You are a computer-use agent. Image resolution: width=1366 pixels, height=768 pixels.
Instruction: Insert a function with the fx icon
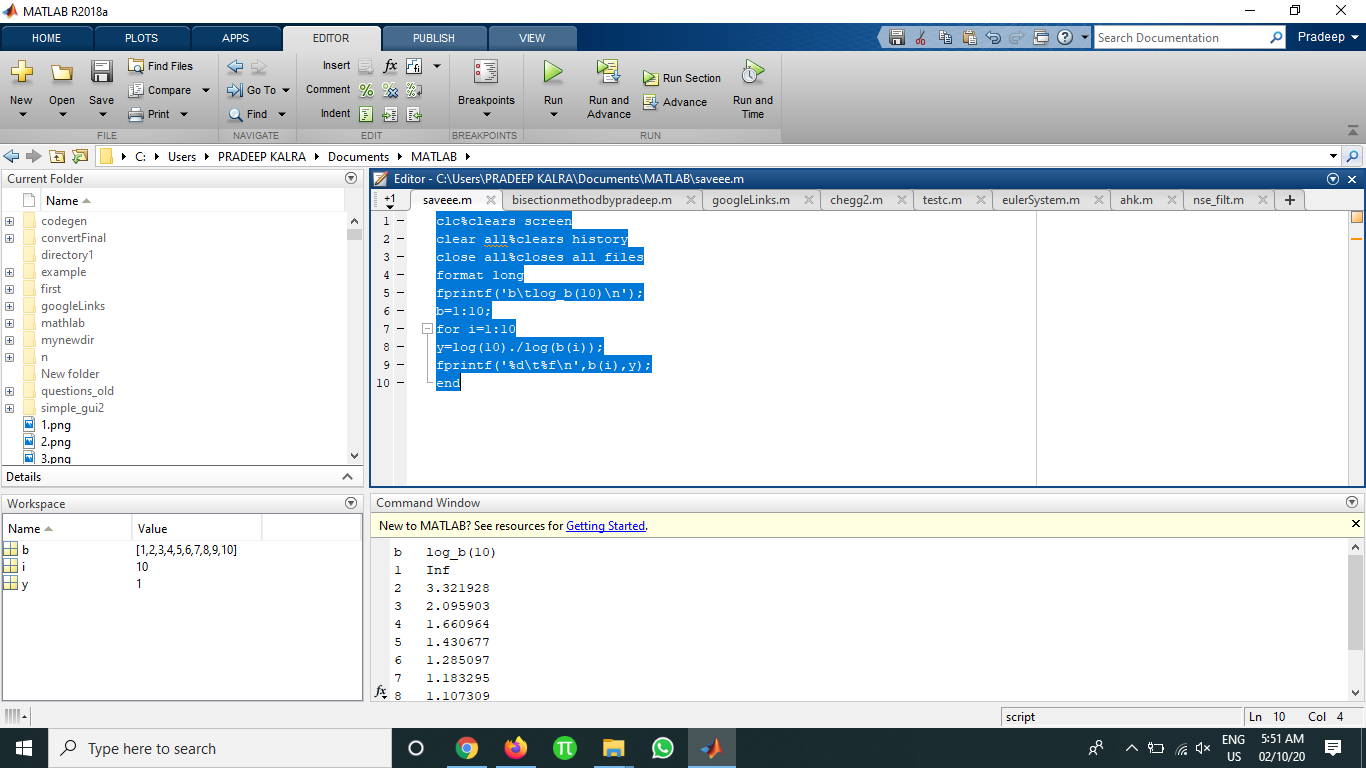pos(390,66)
